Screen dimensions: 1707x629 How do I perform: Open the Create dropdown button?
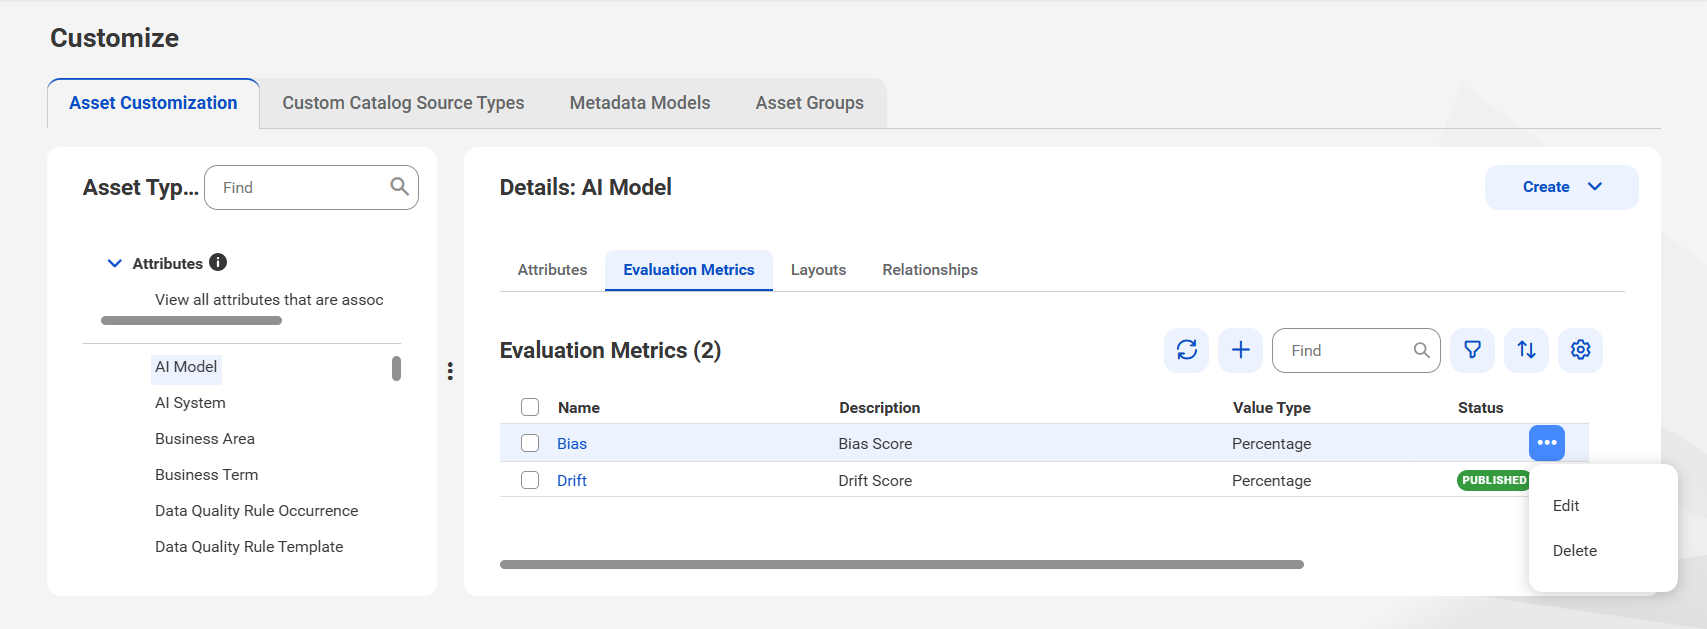tap(1561, 187)
